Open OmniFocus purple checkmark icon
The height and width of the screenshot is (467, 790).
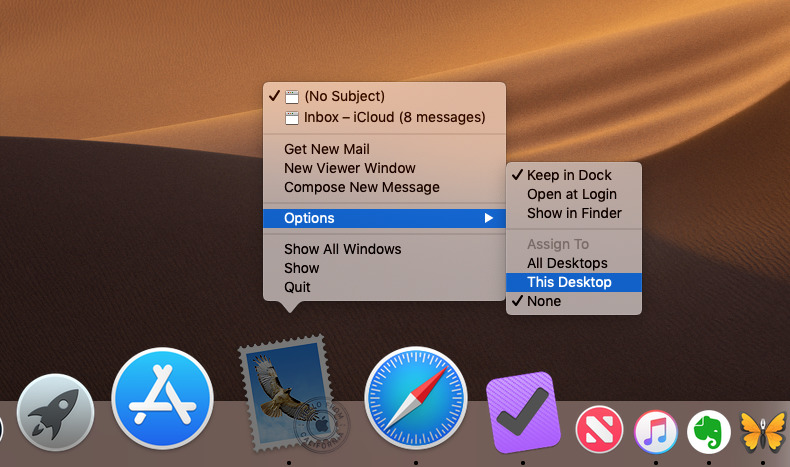523,412
